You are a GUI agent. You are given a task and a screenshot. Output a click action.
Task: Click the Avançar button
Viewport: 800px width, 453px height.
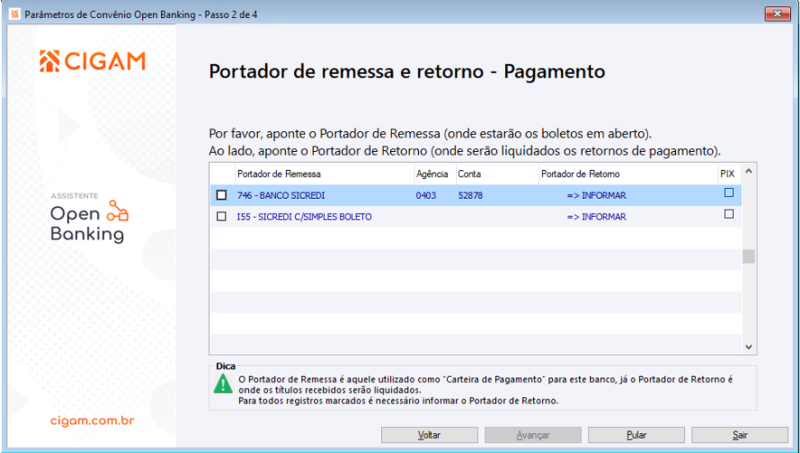(x=533, y=435)
